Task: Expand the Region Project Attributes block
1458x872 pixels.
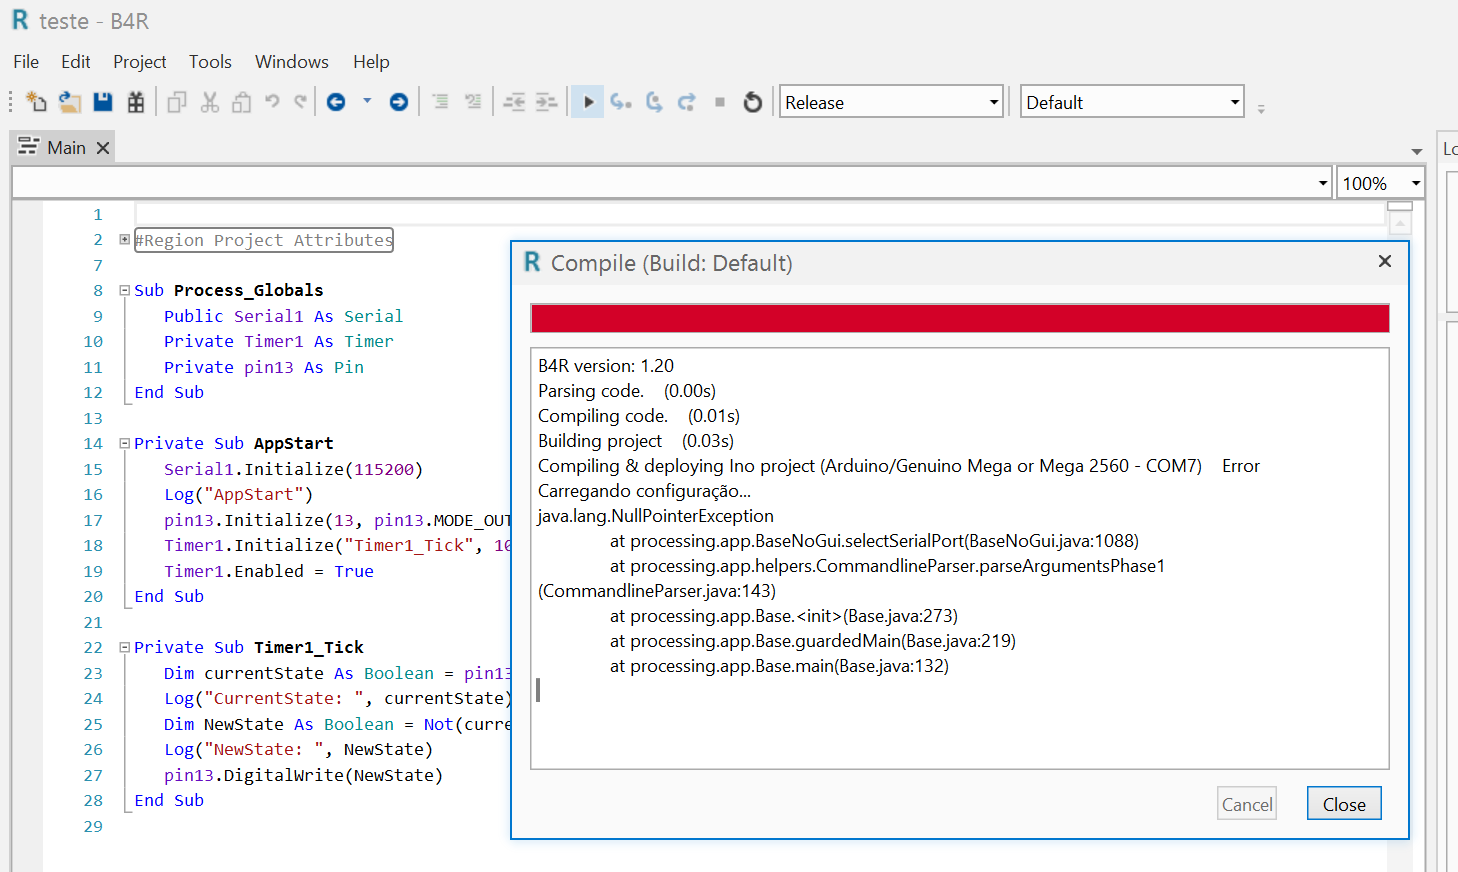Action: 125,240
